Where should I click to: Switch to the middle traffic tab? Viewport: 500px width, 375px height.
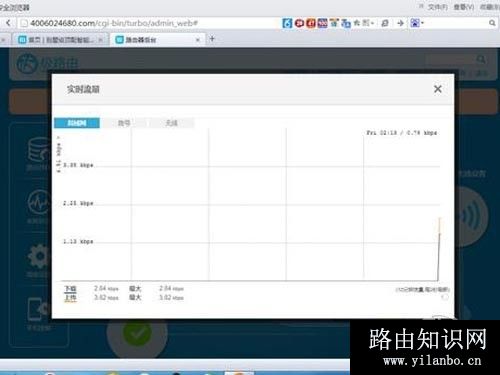click(x=124, y=123)
